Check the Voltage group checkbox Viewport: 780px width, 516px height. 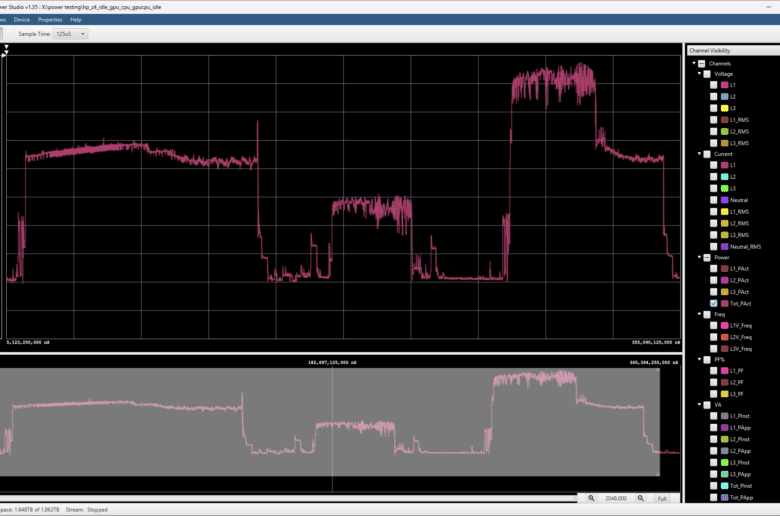coord(707,74)
